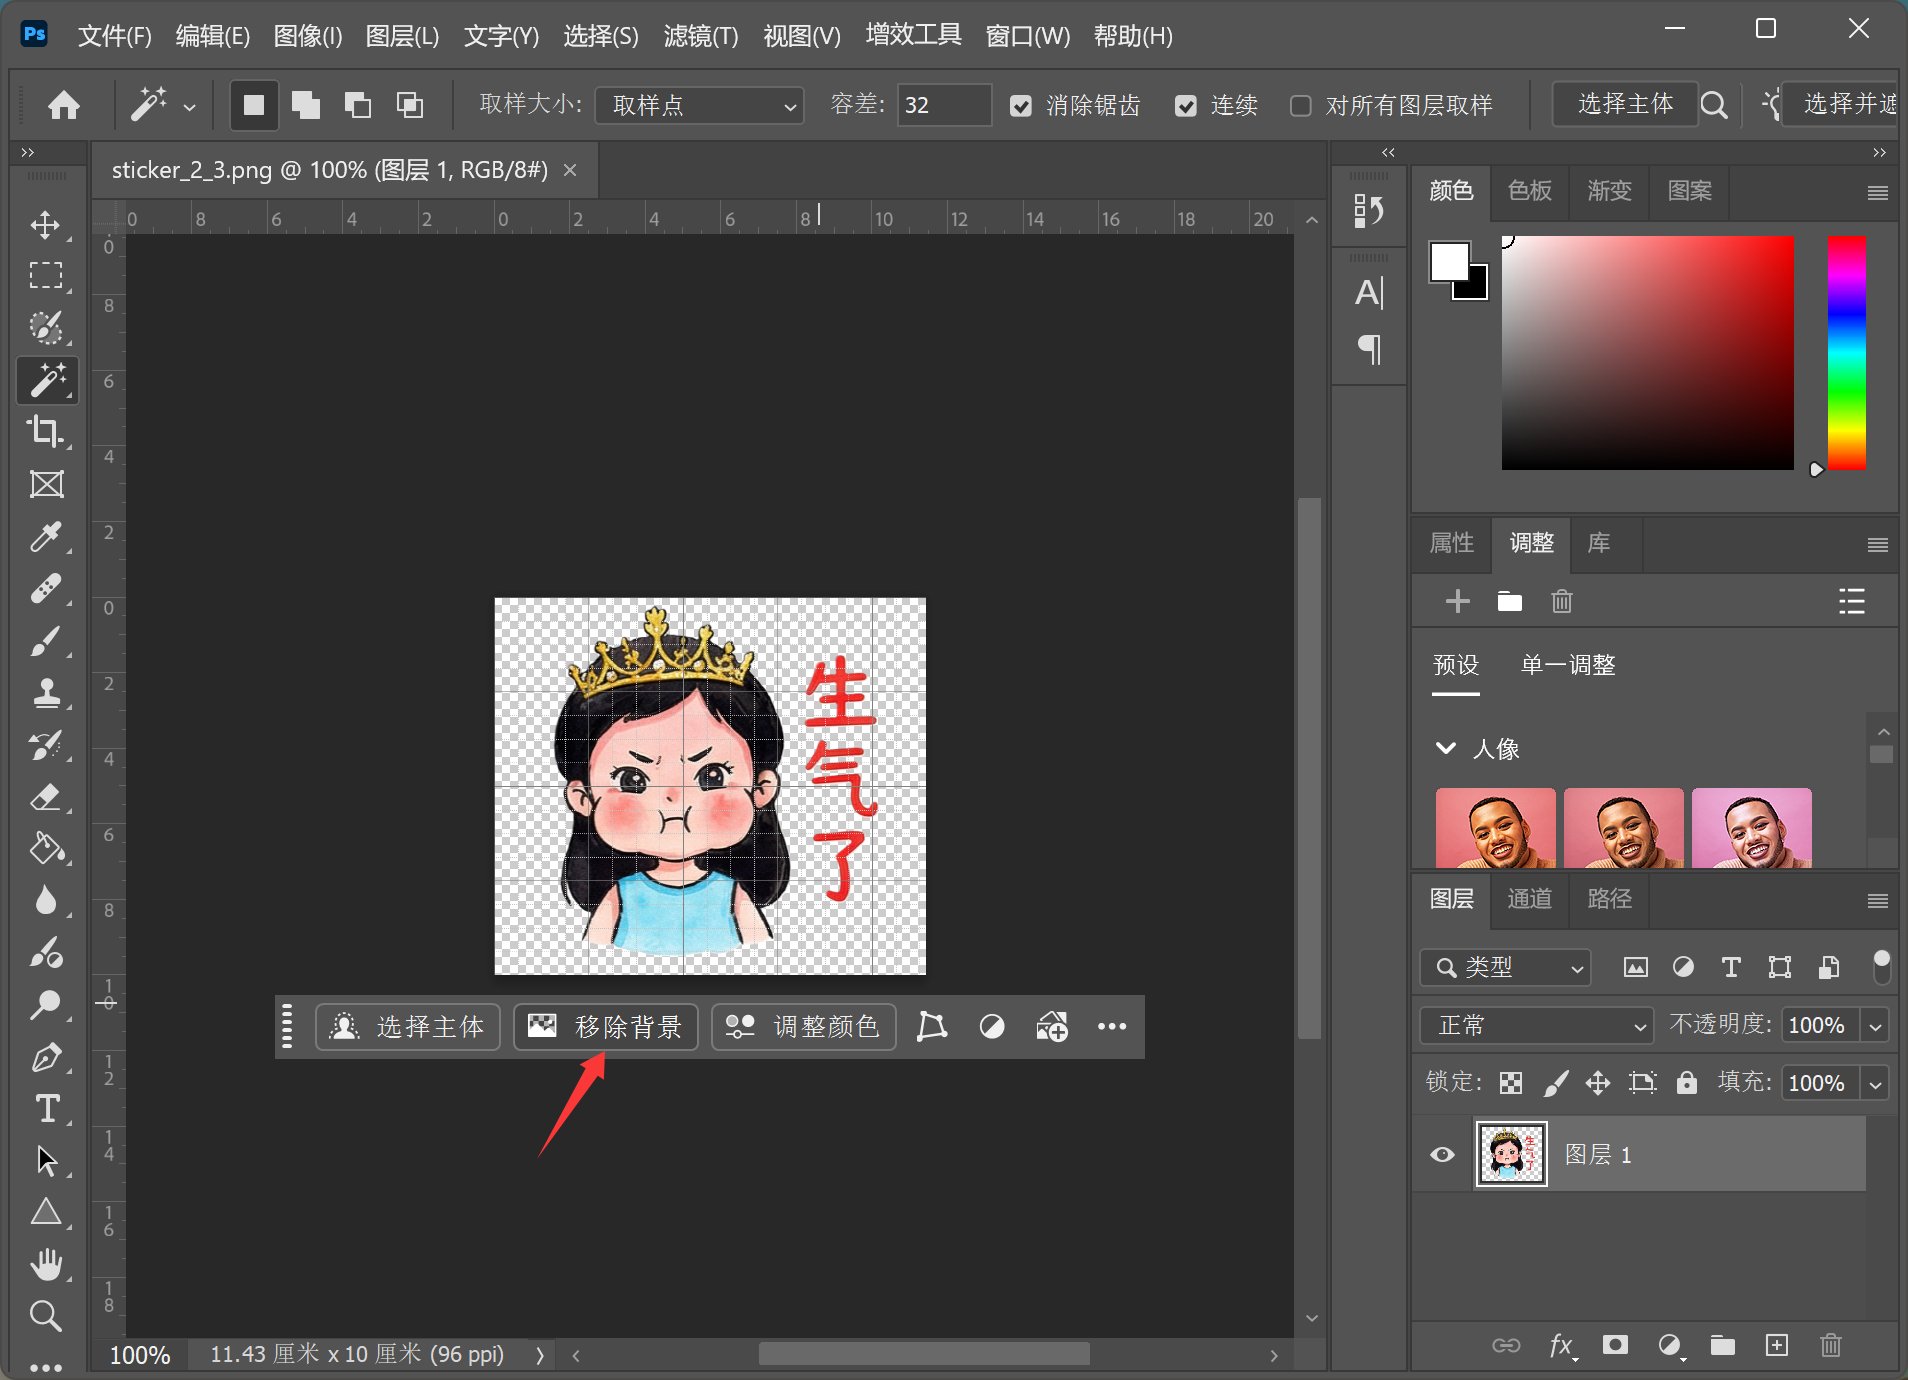This screenshot has height=1380, width=1908.
Task: Enable 对所有图层取样 checkbox
Action: click(x=1301, y=106)
